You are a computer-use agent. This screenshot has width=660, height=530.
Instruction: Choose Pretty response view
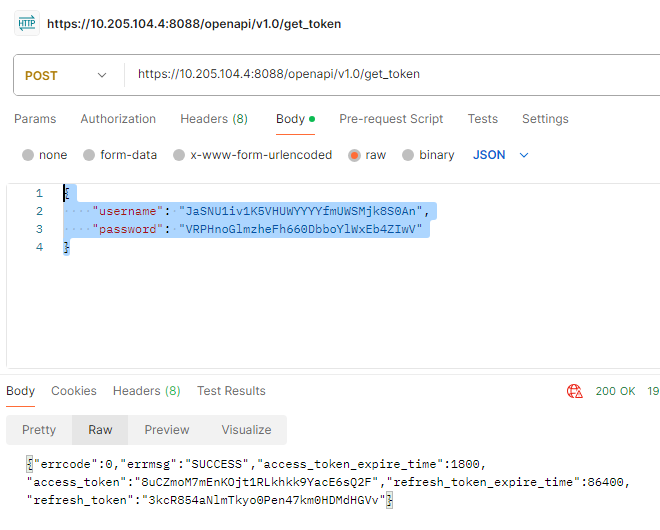[39, 430]
